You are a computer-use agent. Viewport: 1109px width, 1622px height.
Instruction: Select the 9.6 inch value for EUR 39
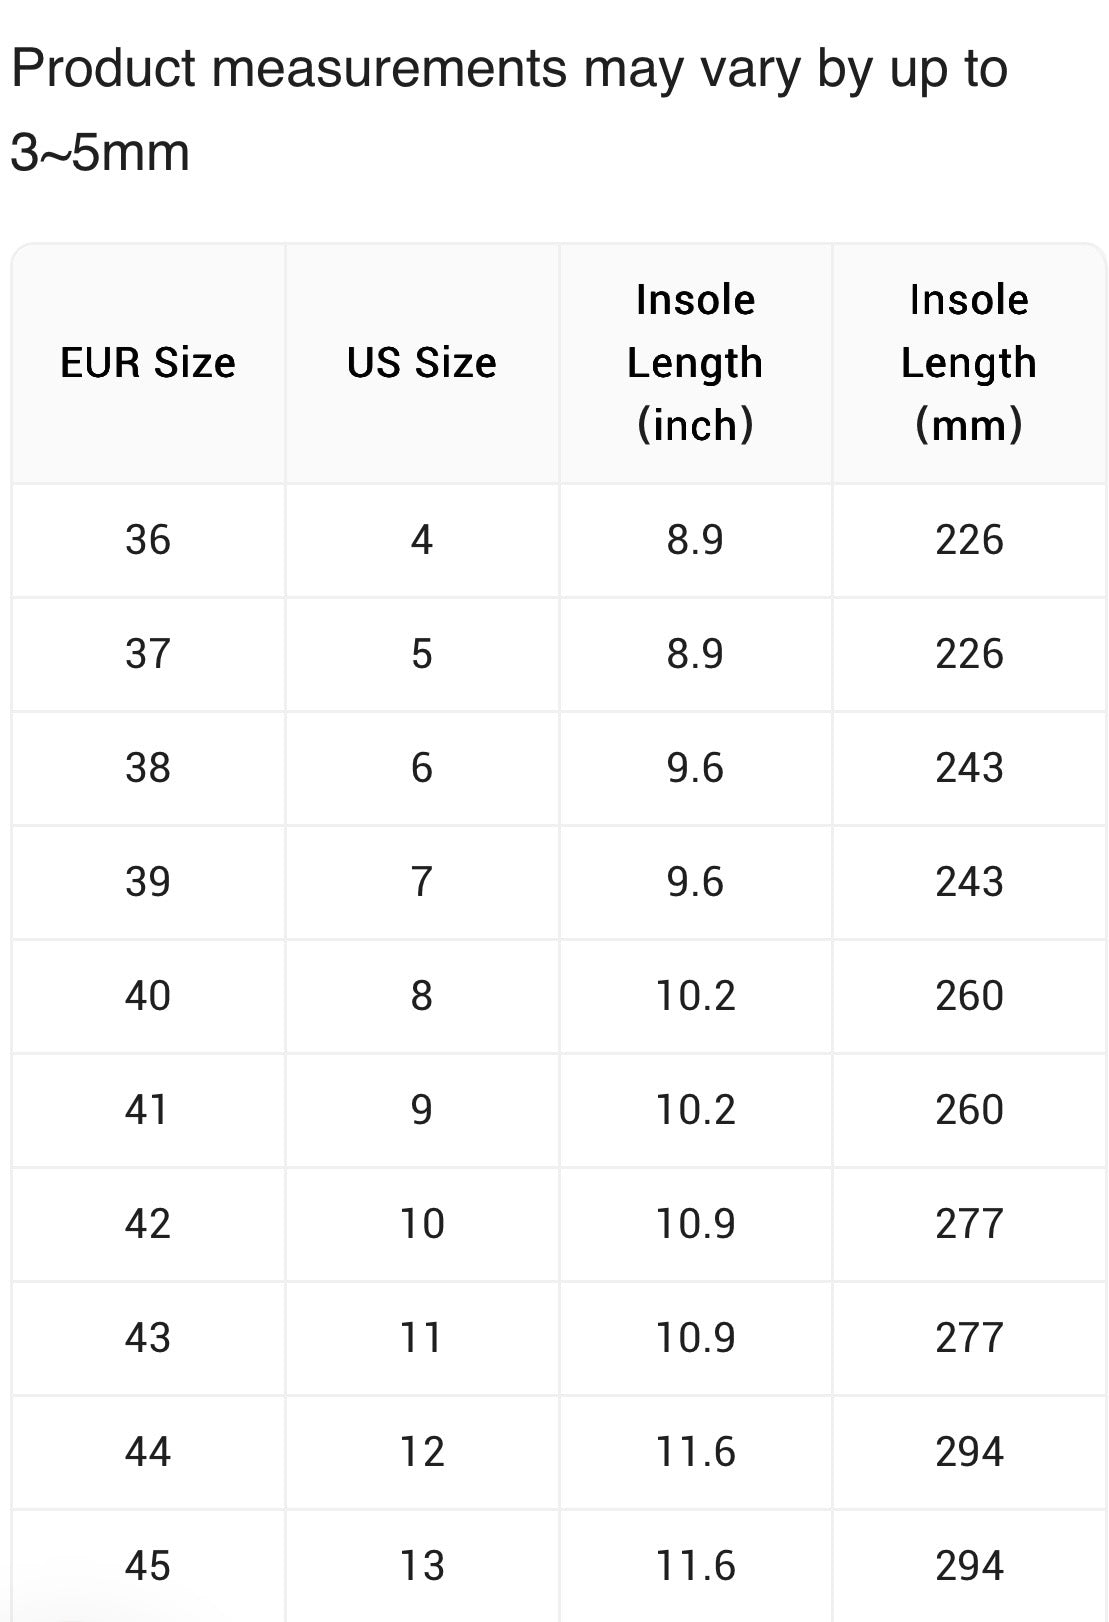click(695, 882)
